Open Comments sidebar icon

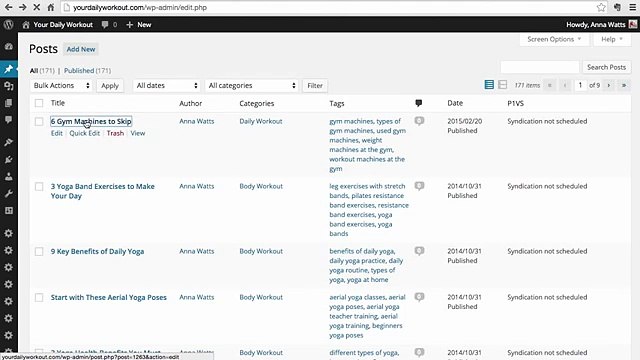coord(9,120)
